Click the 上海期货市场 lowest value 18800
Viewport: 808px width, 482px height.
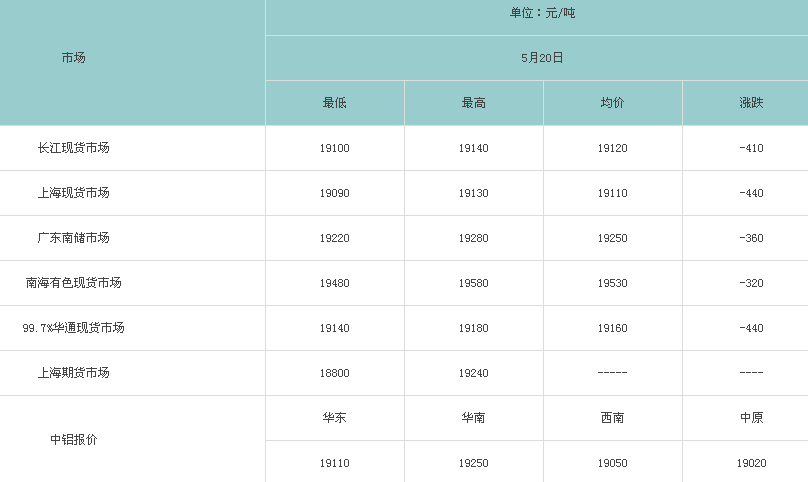pyautogui.click(x=334, y=373)
